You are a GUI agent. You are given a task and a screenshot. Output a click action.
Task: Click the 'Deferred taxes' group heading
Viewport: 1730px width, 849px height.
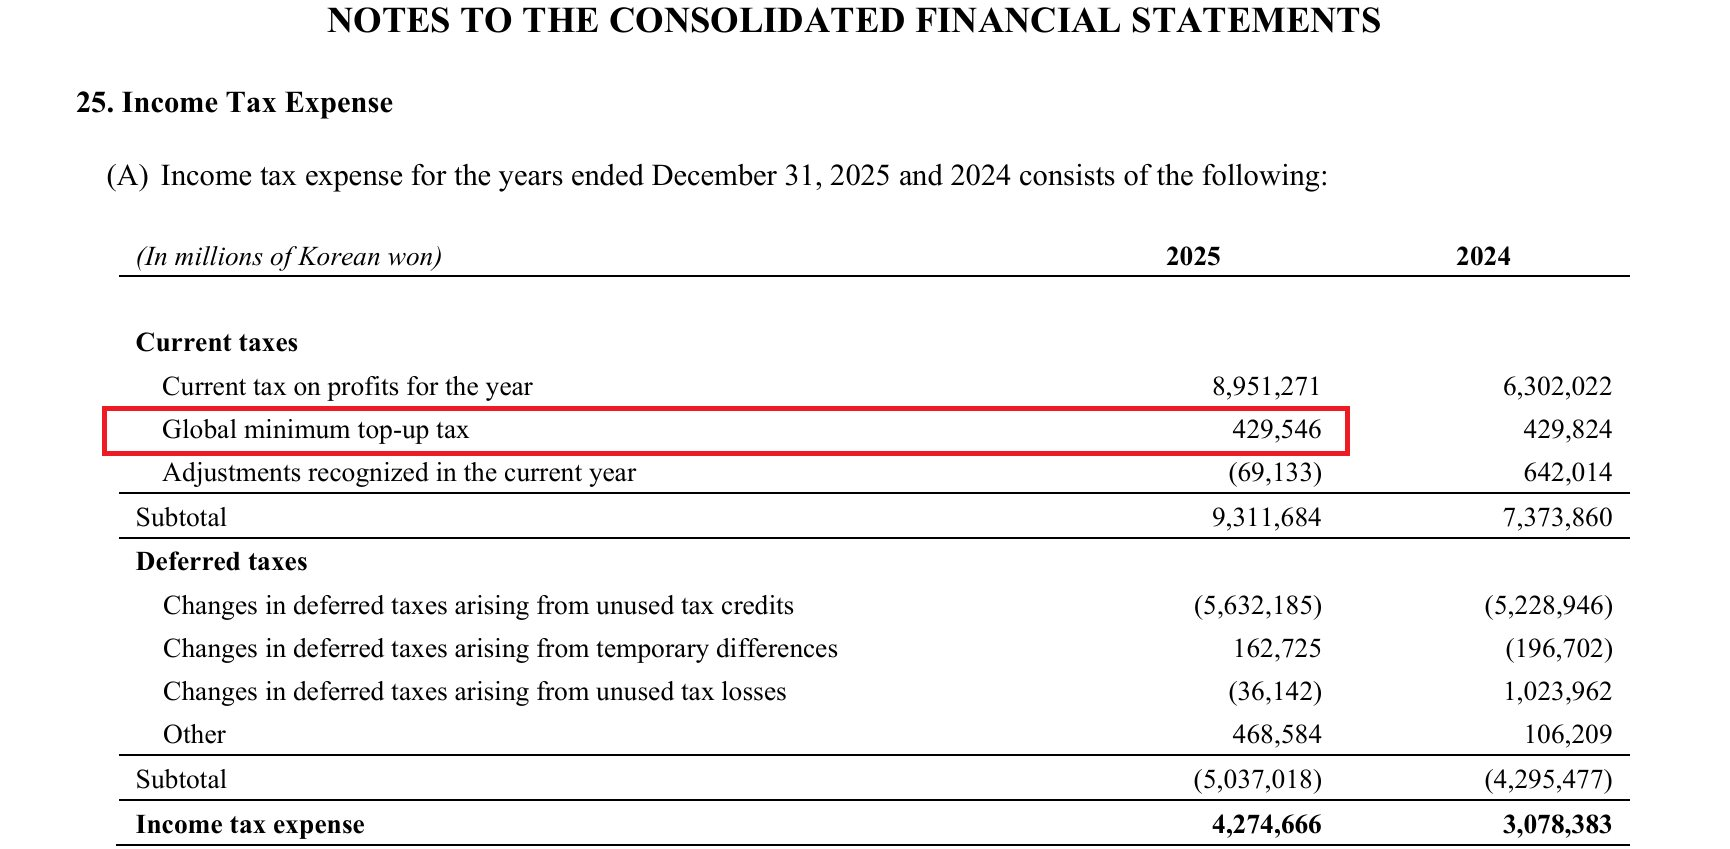(221, 562)
